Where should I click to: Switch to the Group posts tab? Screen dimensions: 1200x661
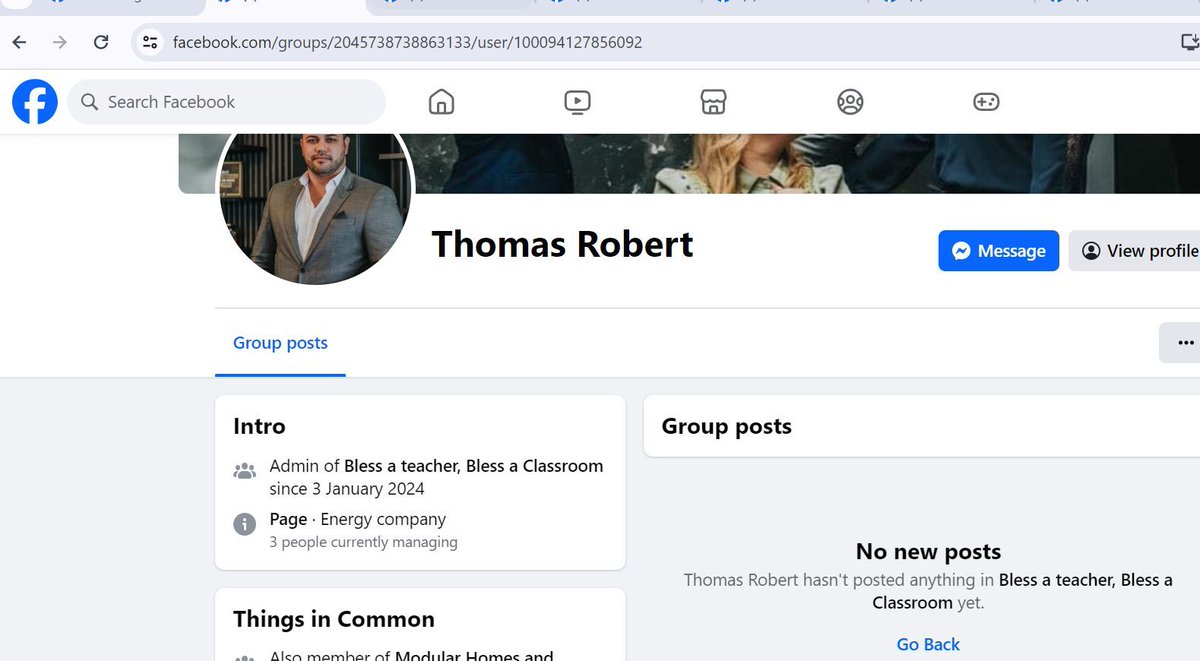(x=280, y=343)
